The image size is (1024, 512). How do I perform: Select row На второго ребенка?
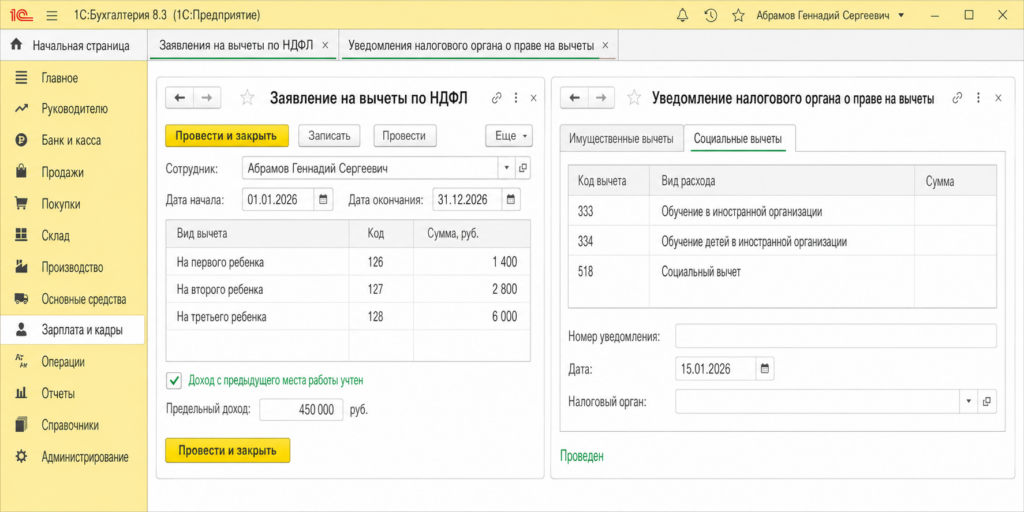[348, 289]
